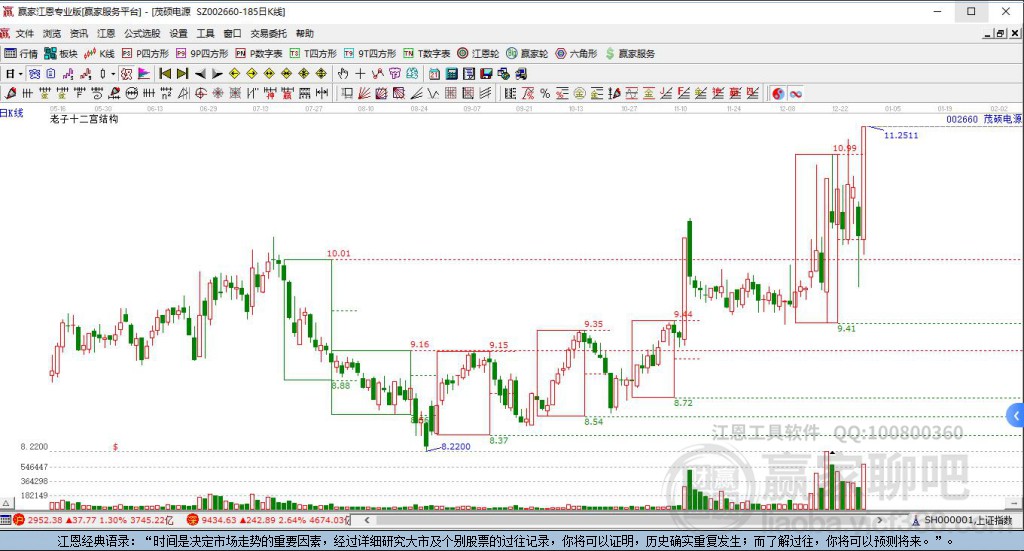Select the red crosshair circle tool

click(x=200, y=93)
